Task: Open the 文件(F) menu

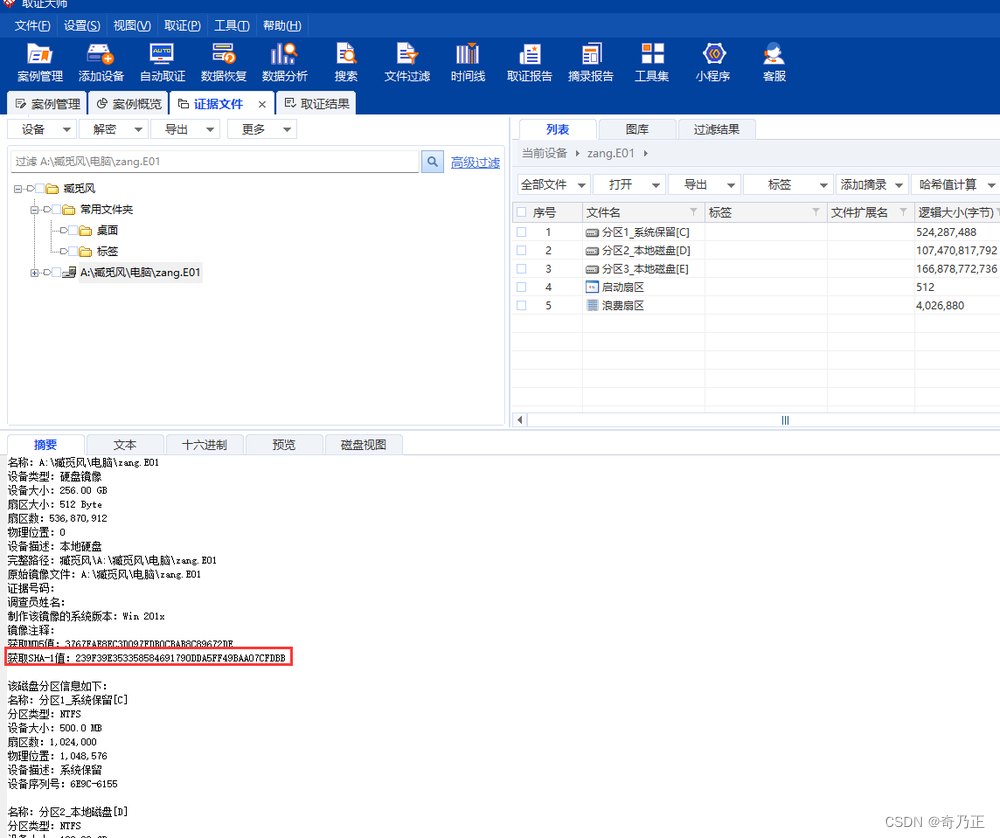Action: click(32, 26)
